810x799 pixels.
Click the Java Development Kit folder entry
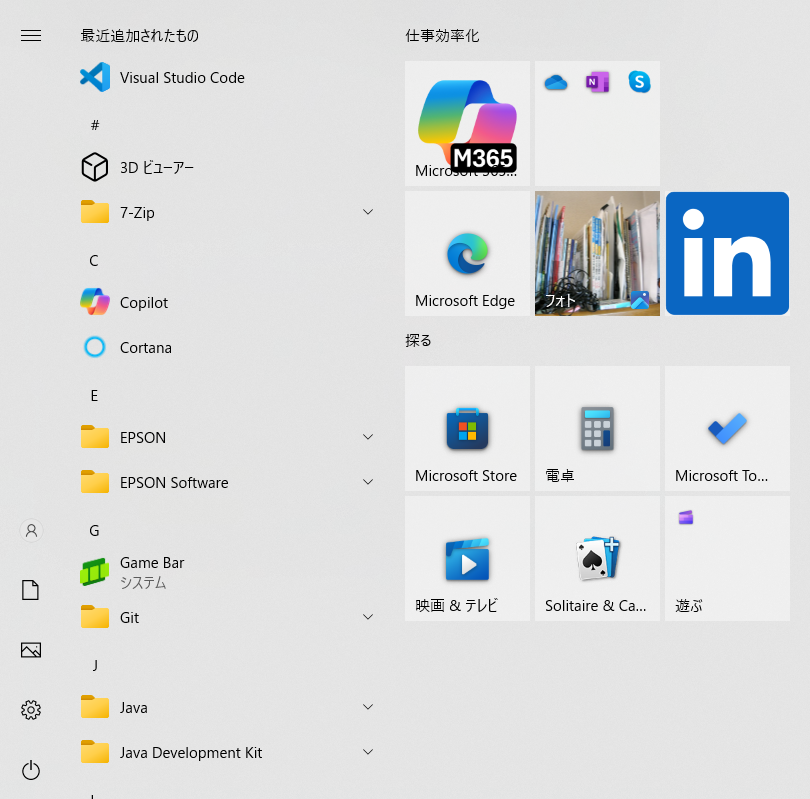pos(227,752)
